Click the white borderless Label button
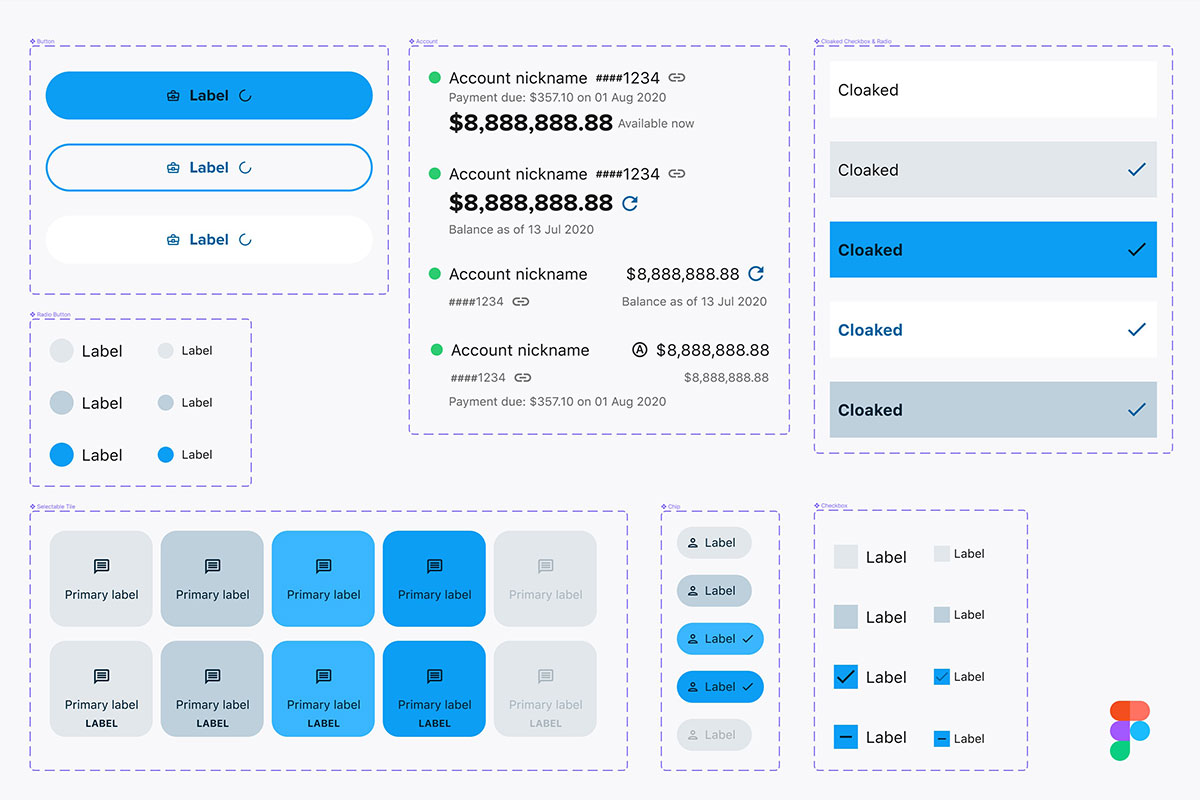This screenshot has height=800, width=1200. click(x=209, y=240)
